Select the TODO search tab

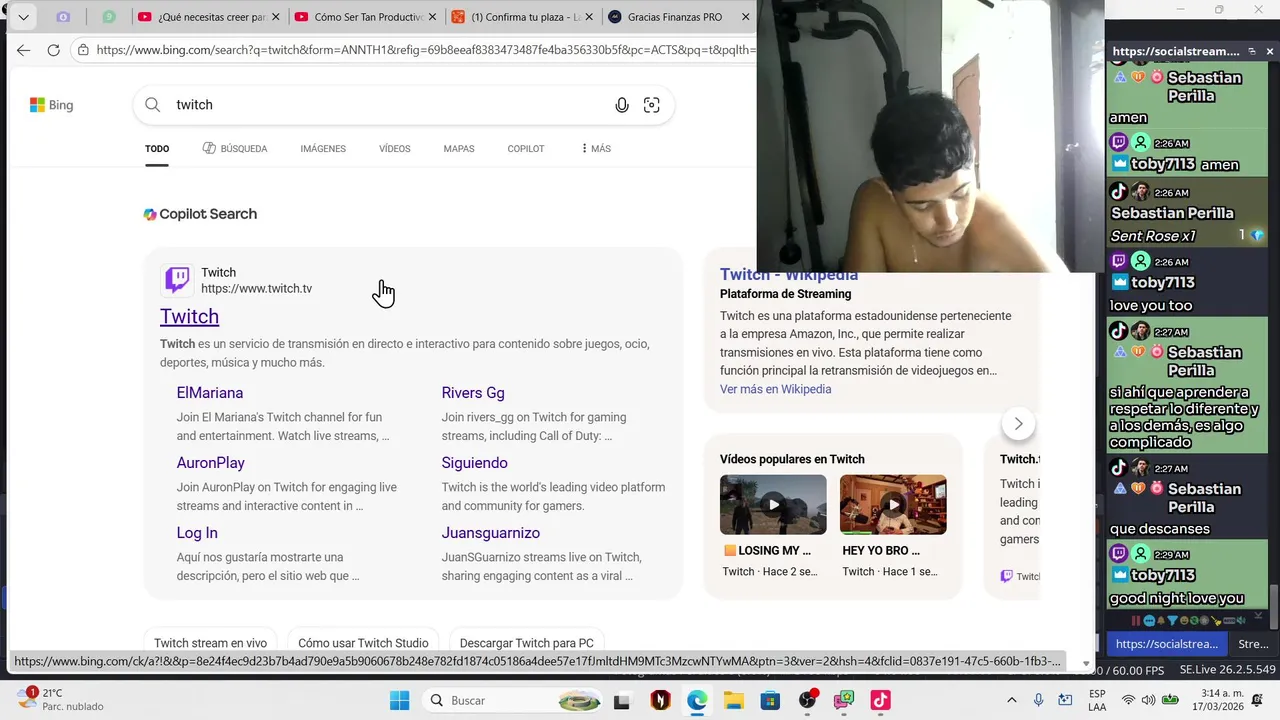157,149
